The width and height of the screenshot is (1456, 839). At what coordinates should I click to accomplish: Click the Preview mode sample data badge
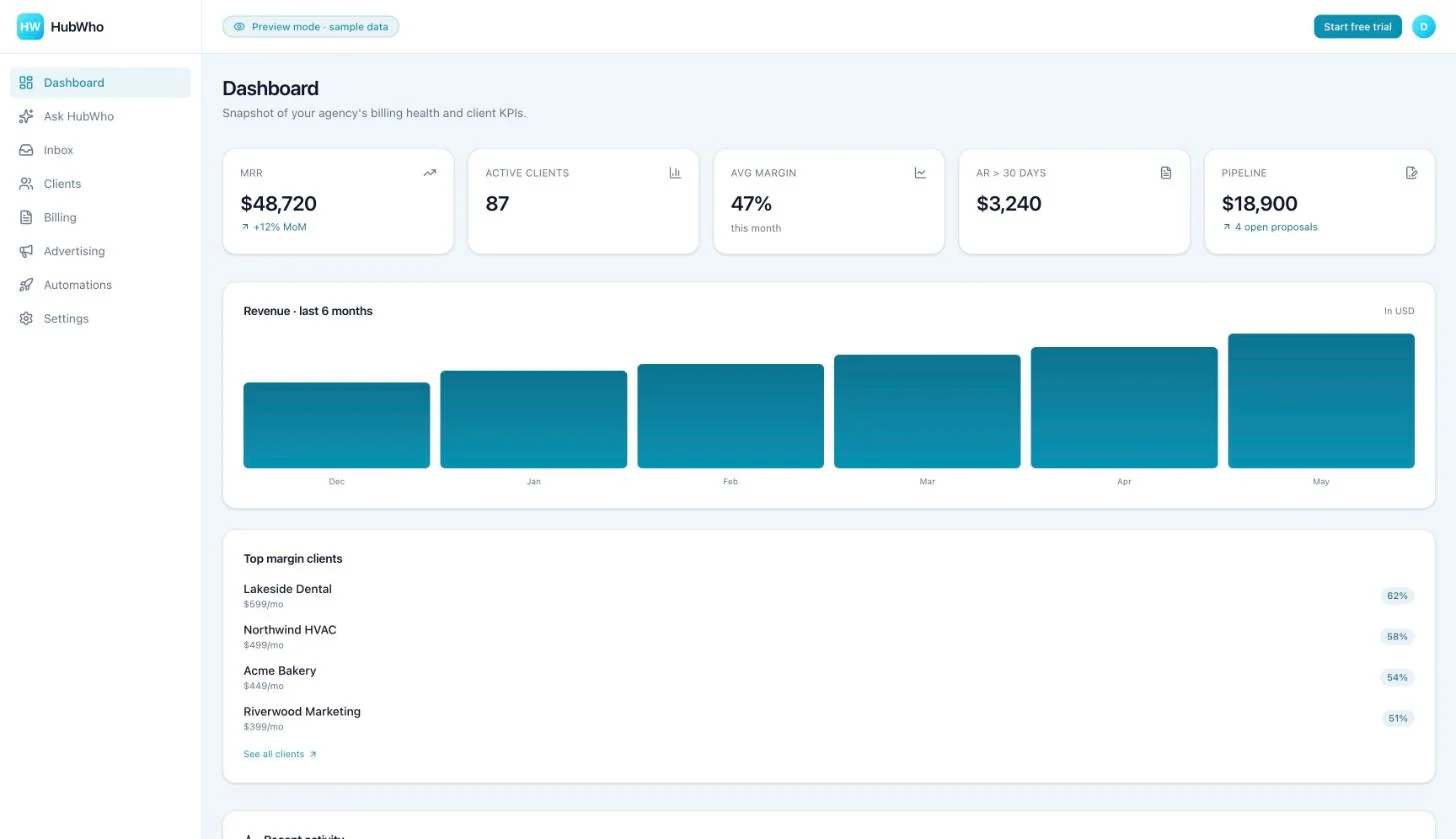coord(311,27)
